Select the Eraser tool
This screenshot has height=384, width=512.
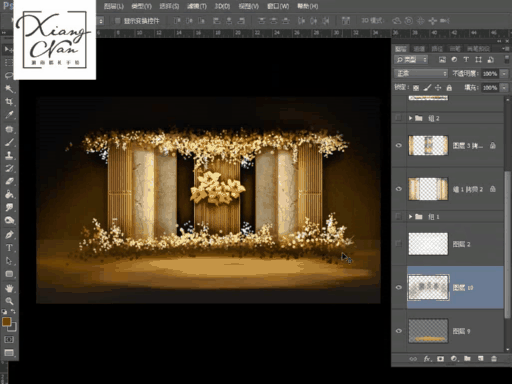(x=9, y=181)
